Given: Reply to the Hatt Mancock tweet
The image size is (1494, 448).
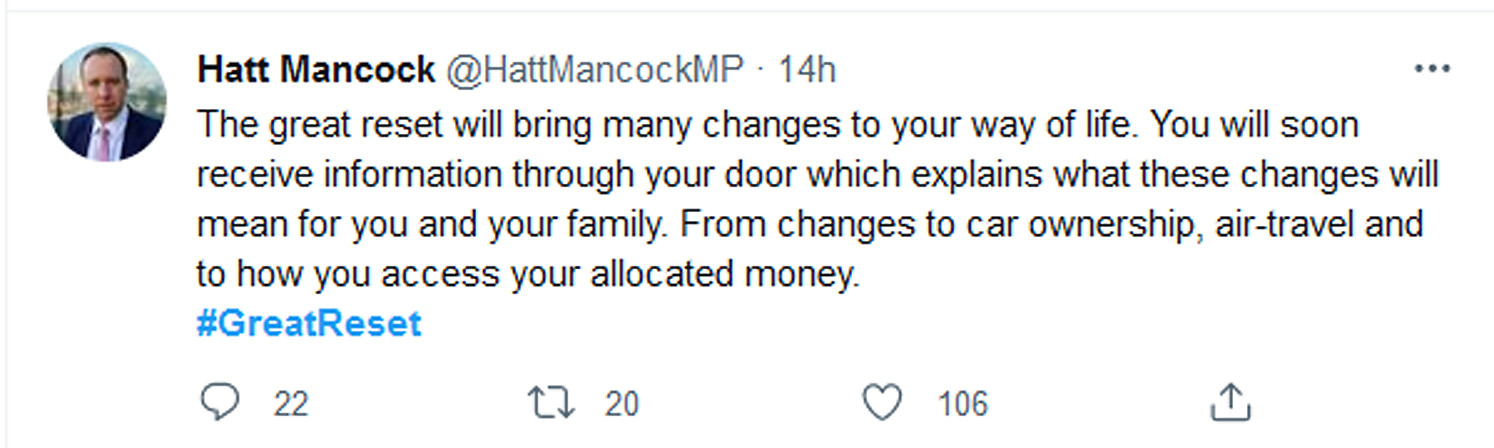Looking at the screenshot, I should point(219,403).
